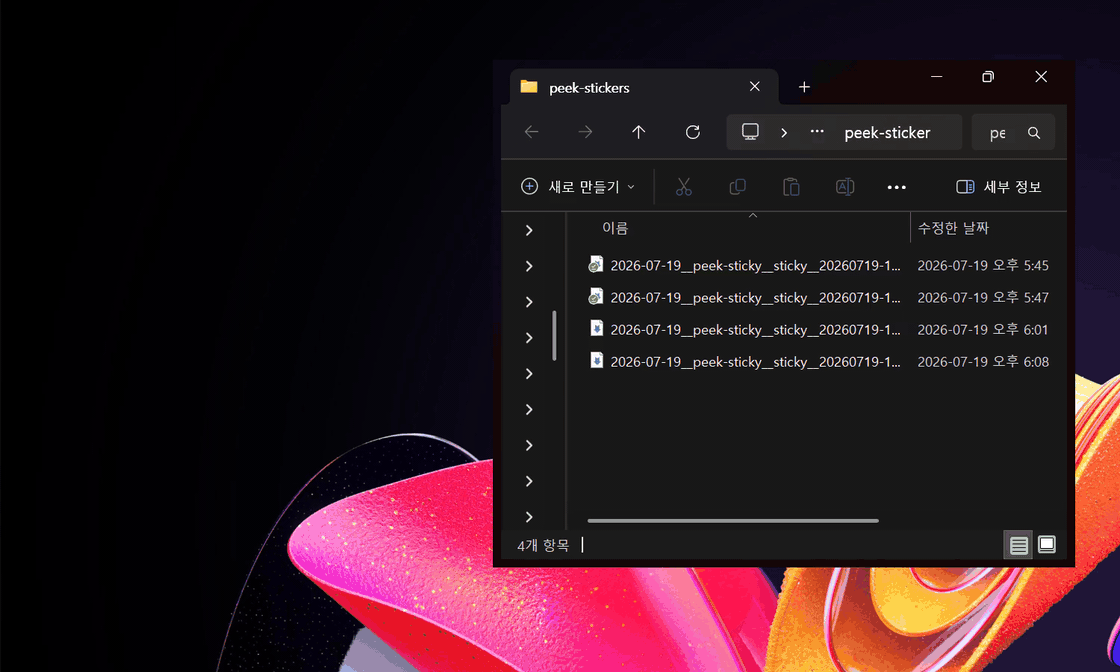1120x672 pixels.
Task: Expand the chevron after the PC icon
Action: 784,133
